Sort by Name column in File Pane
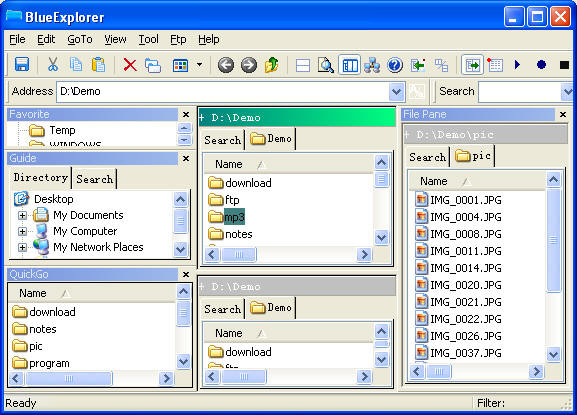 (477, 181)
